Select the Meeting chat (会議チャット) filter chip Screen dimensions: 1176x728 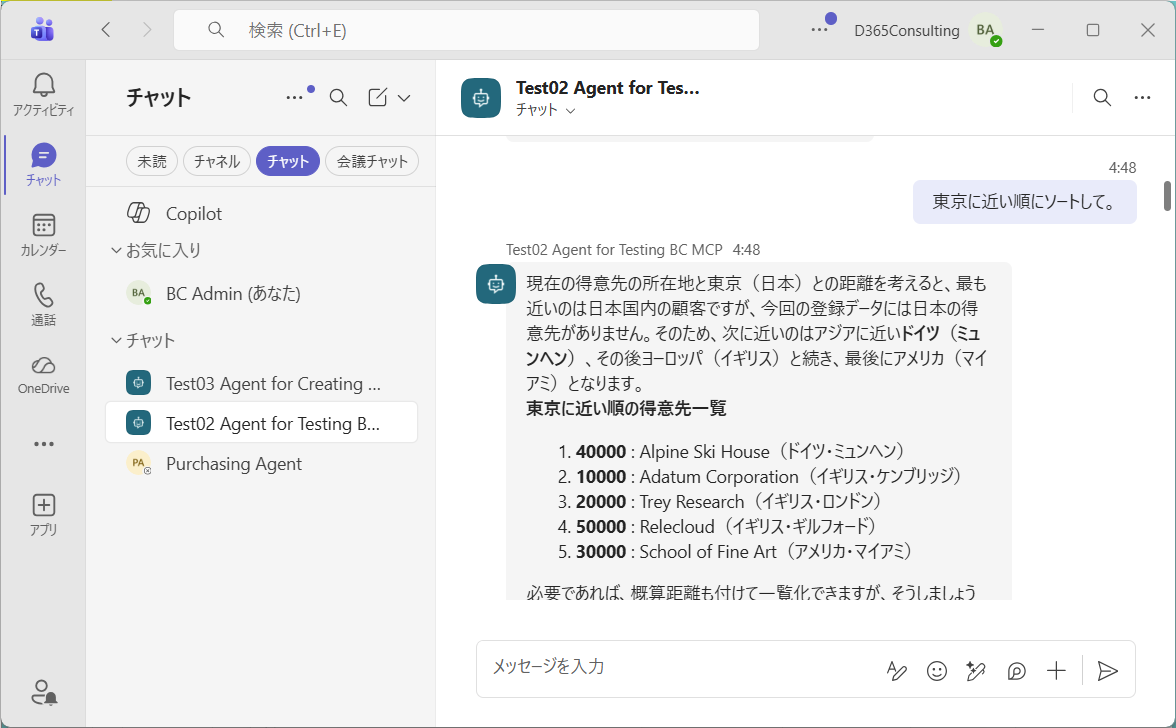pos(372,161)
